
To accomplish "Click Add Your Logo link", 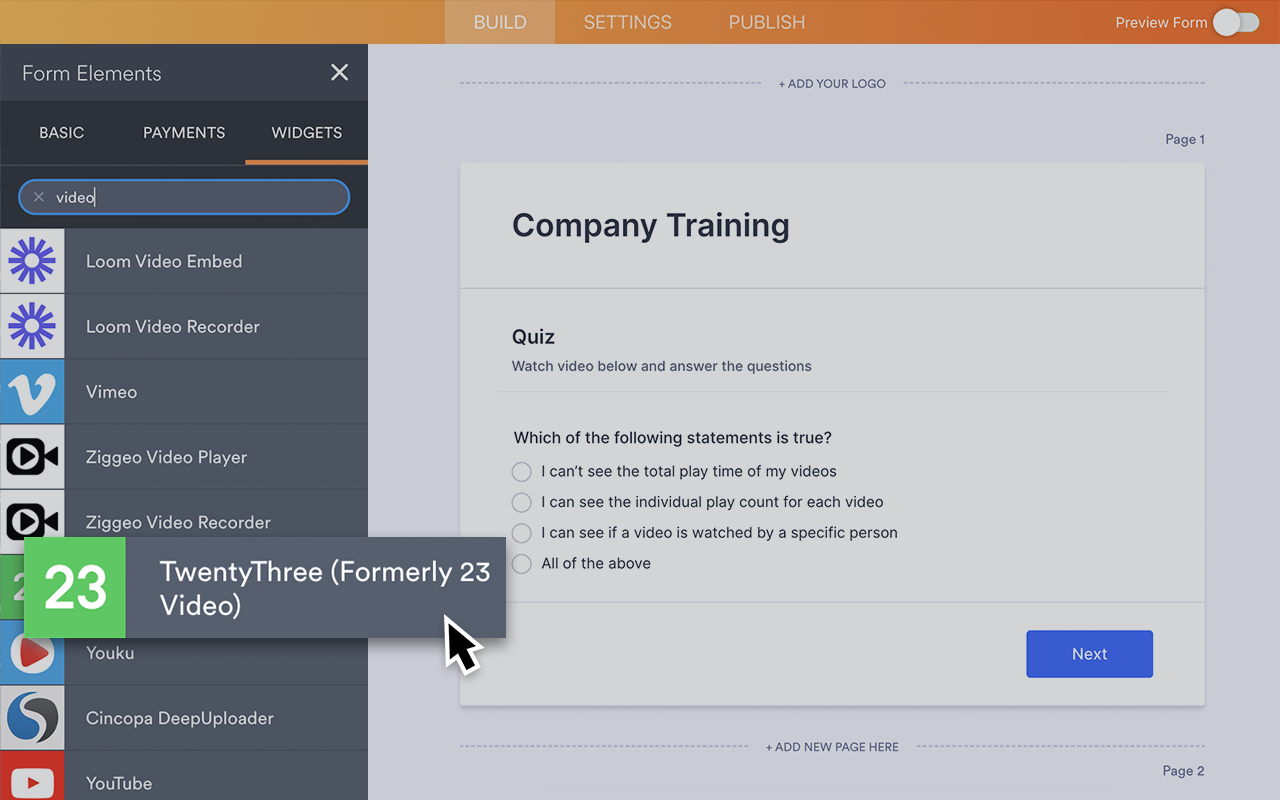I will 832,84.
